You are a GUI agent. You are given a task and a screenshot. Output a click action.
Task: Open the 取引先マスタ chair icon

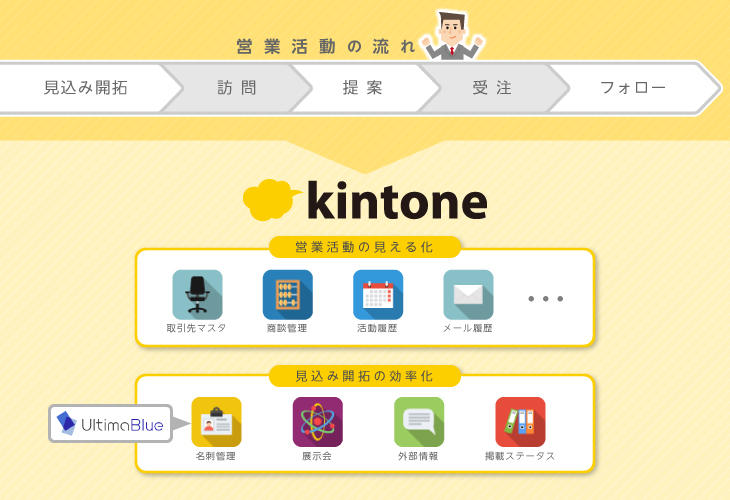pos(197,295)
